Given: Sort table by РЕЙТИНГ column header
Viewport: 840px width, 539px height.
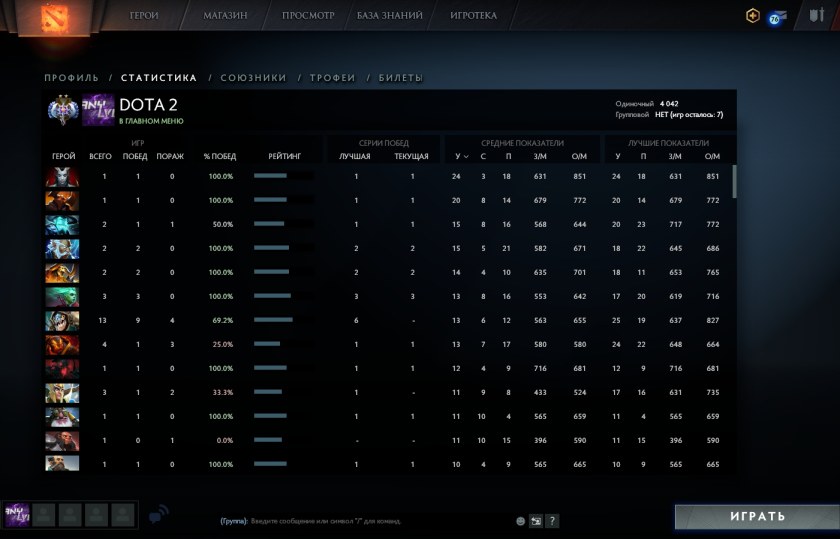Looking at the screenshot, I should click(x=284, y=156).
